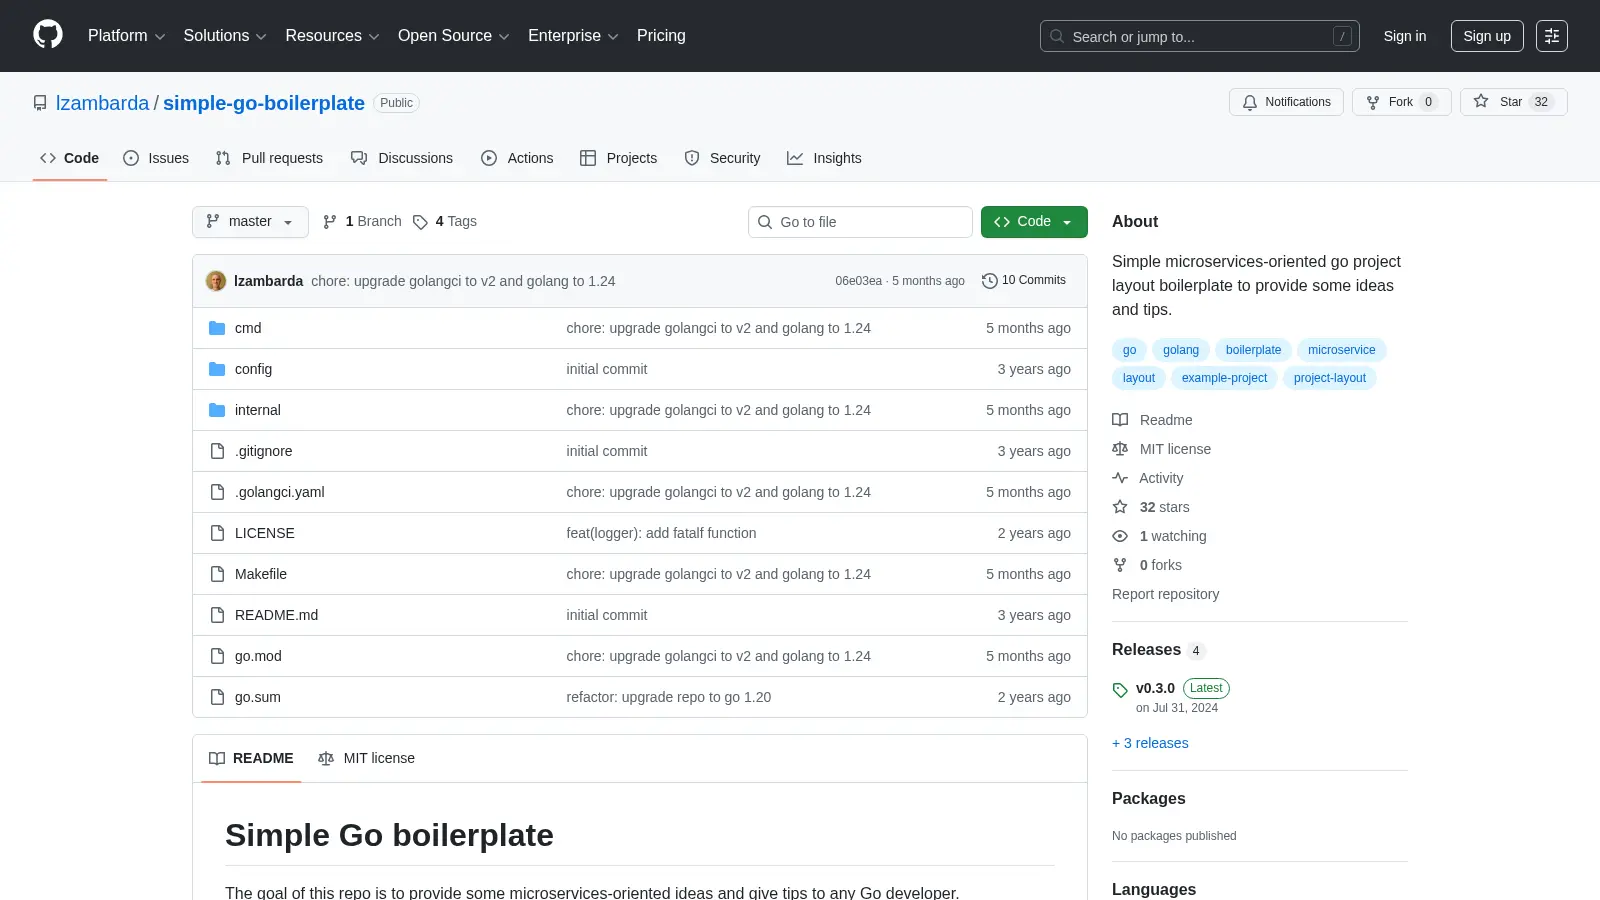Click the v0.3.0 release tag

click(1155, 688)
